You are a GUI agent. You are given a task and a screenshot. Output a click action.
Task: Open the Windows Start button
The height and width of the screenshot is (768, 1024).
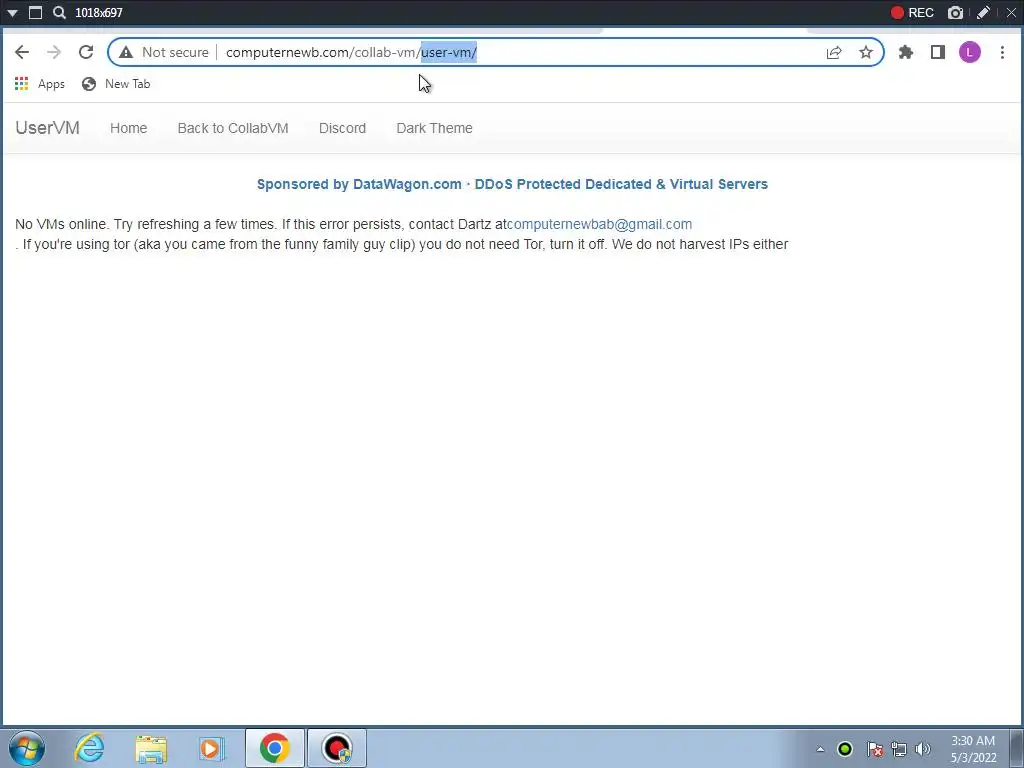coord(27,748)
